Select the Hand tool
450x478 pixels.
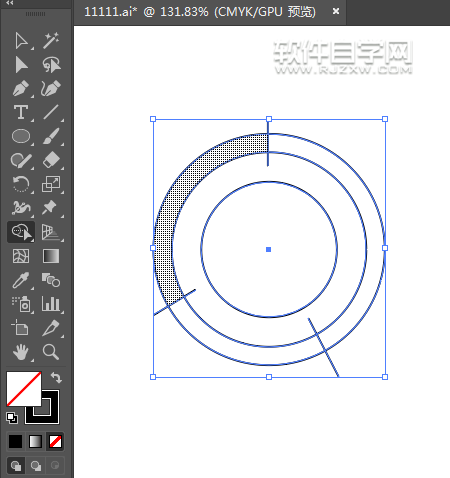pyautogui.click(x=21, y=352)
